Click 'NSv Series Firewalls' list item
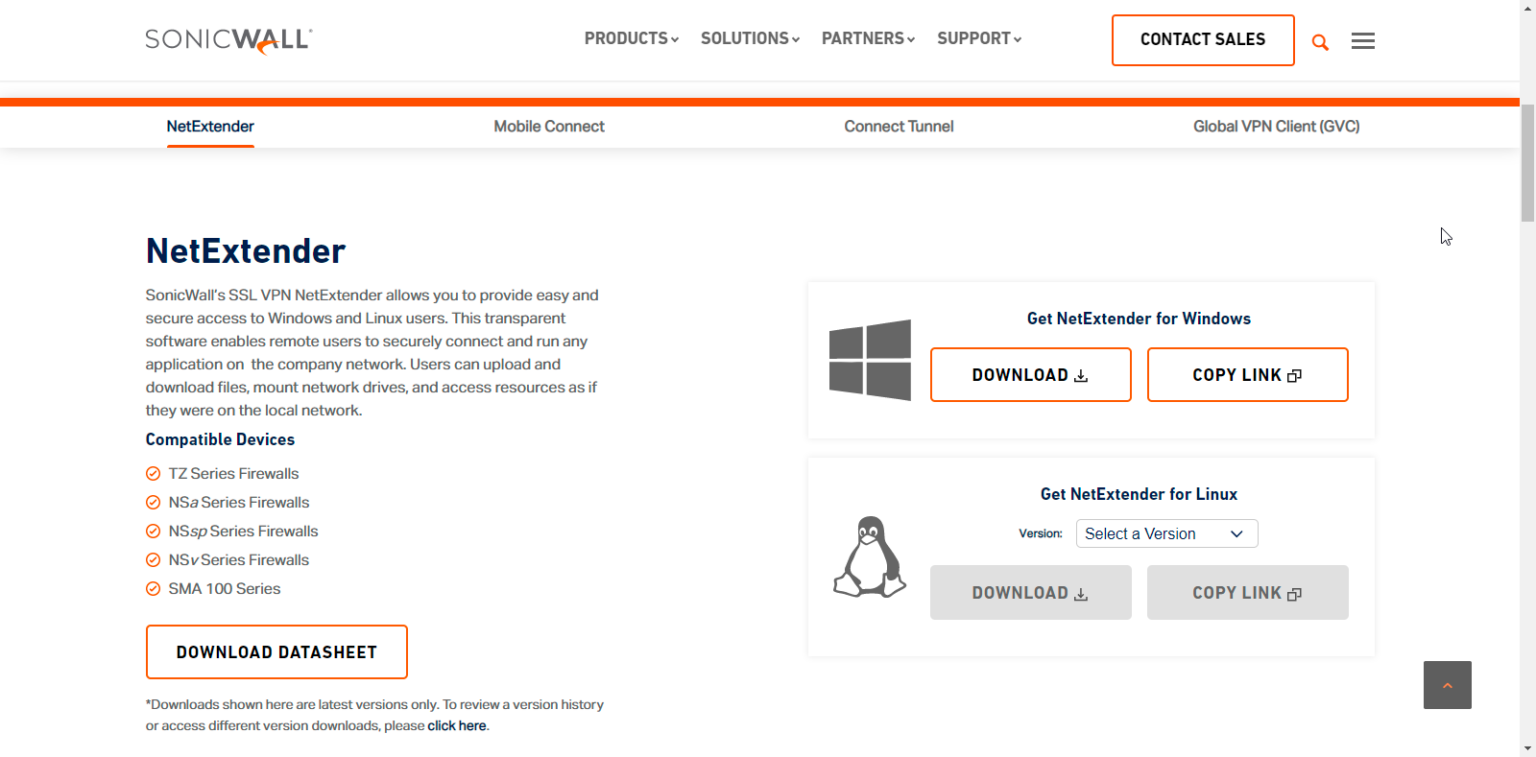1536x757 pixels. (x=239, y=560)
